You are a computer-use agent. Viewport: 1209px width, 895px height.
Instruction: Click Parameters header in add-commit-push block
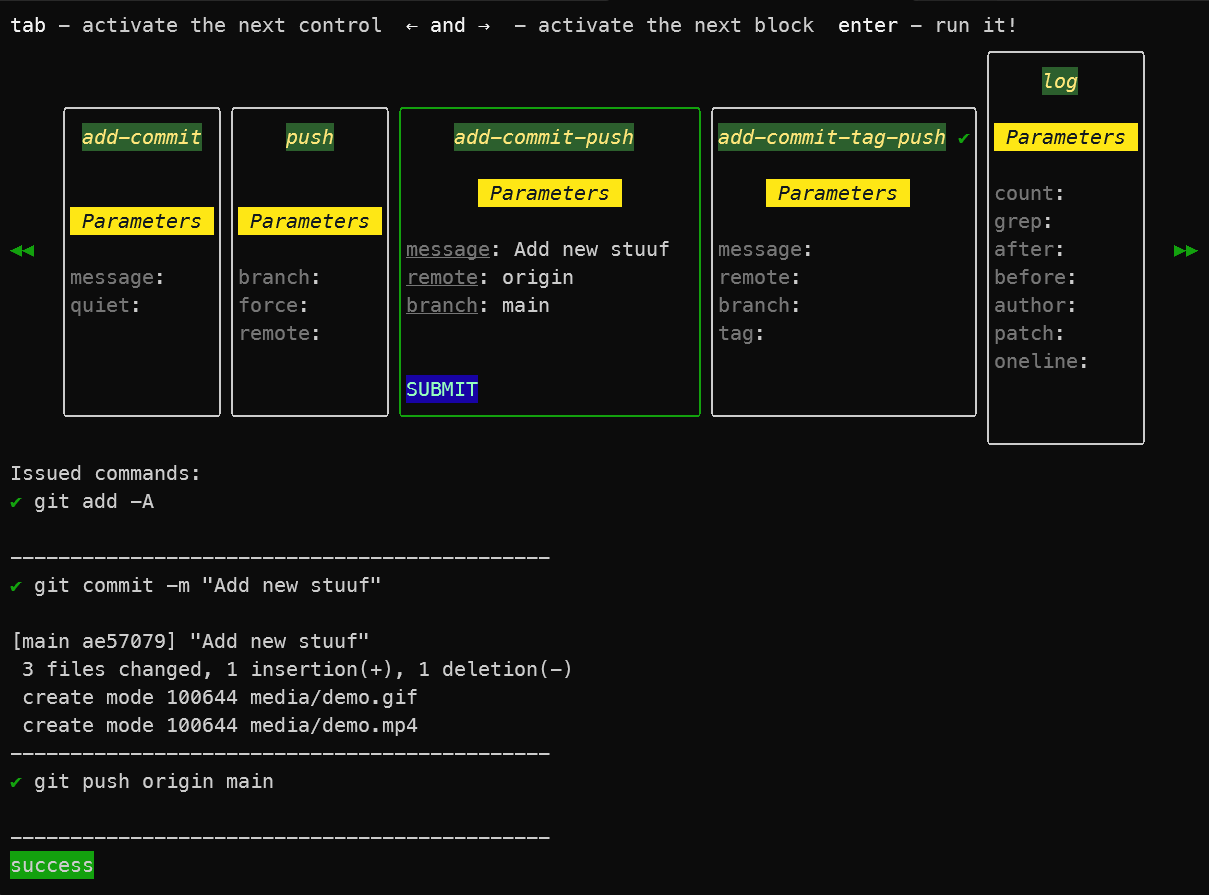click(550, 193)
